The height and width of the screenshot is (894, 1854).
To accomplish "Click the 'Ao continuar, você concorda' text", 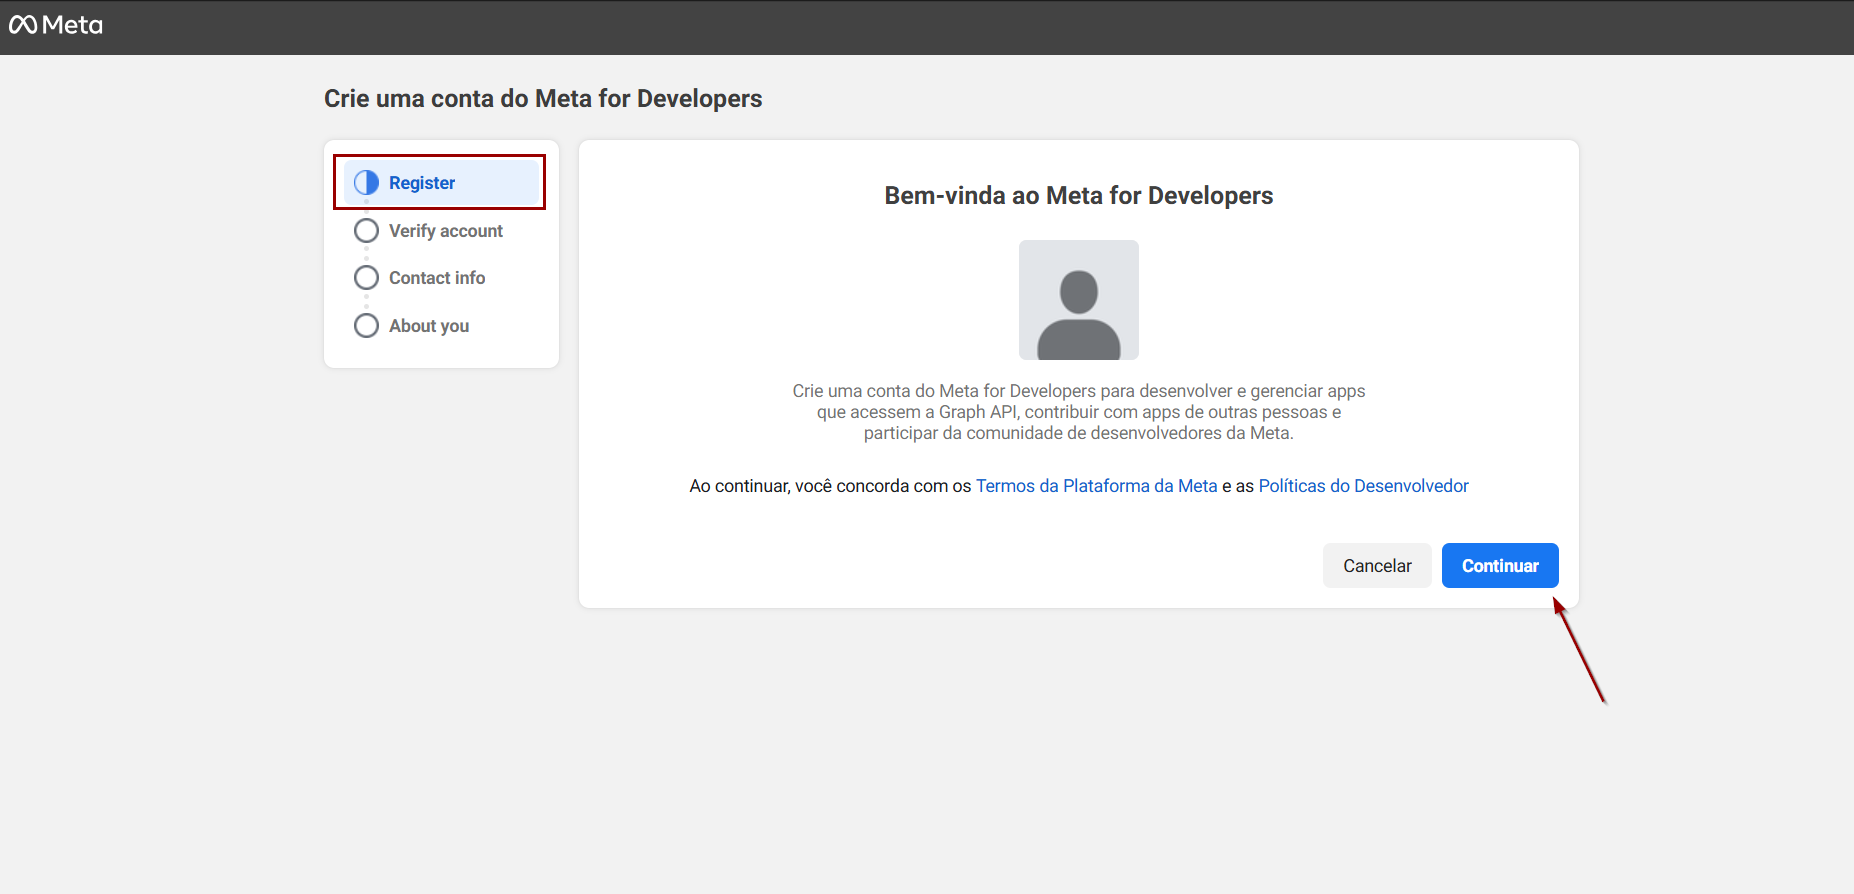I will [830, 486].
